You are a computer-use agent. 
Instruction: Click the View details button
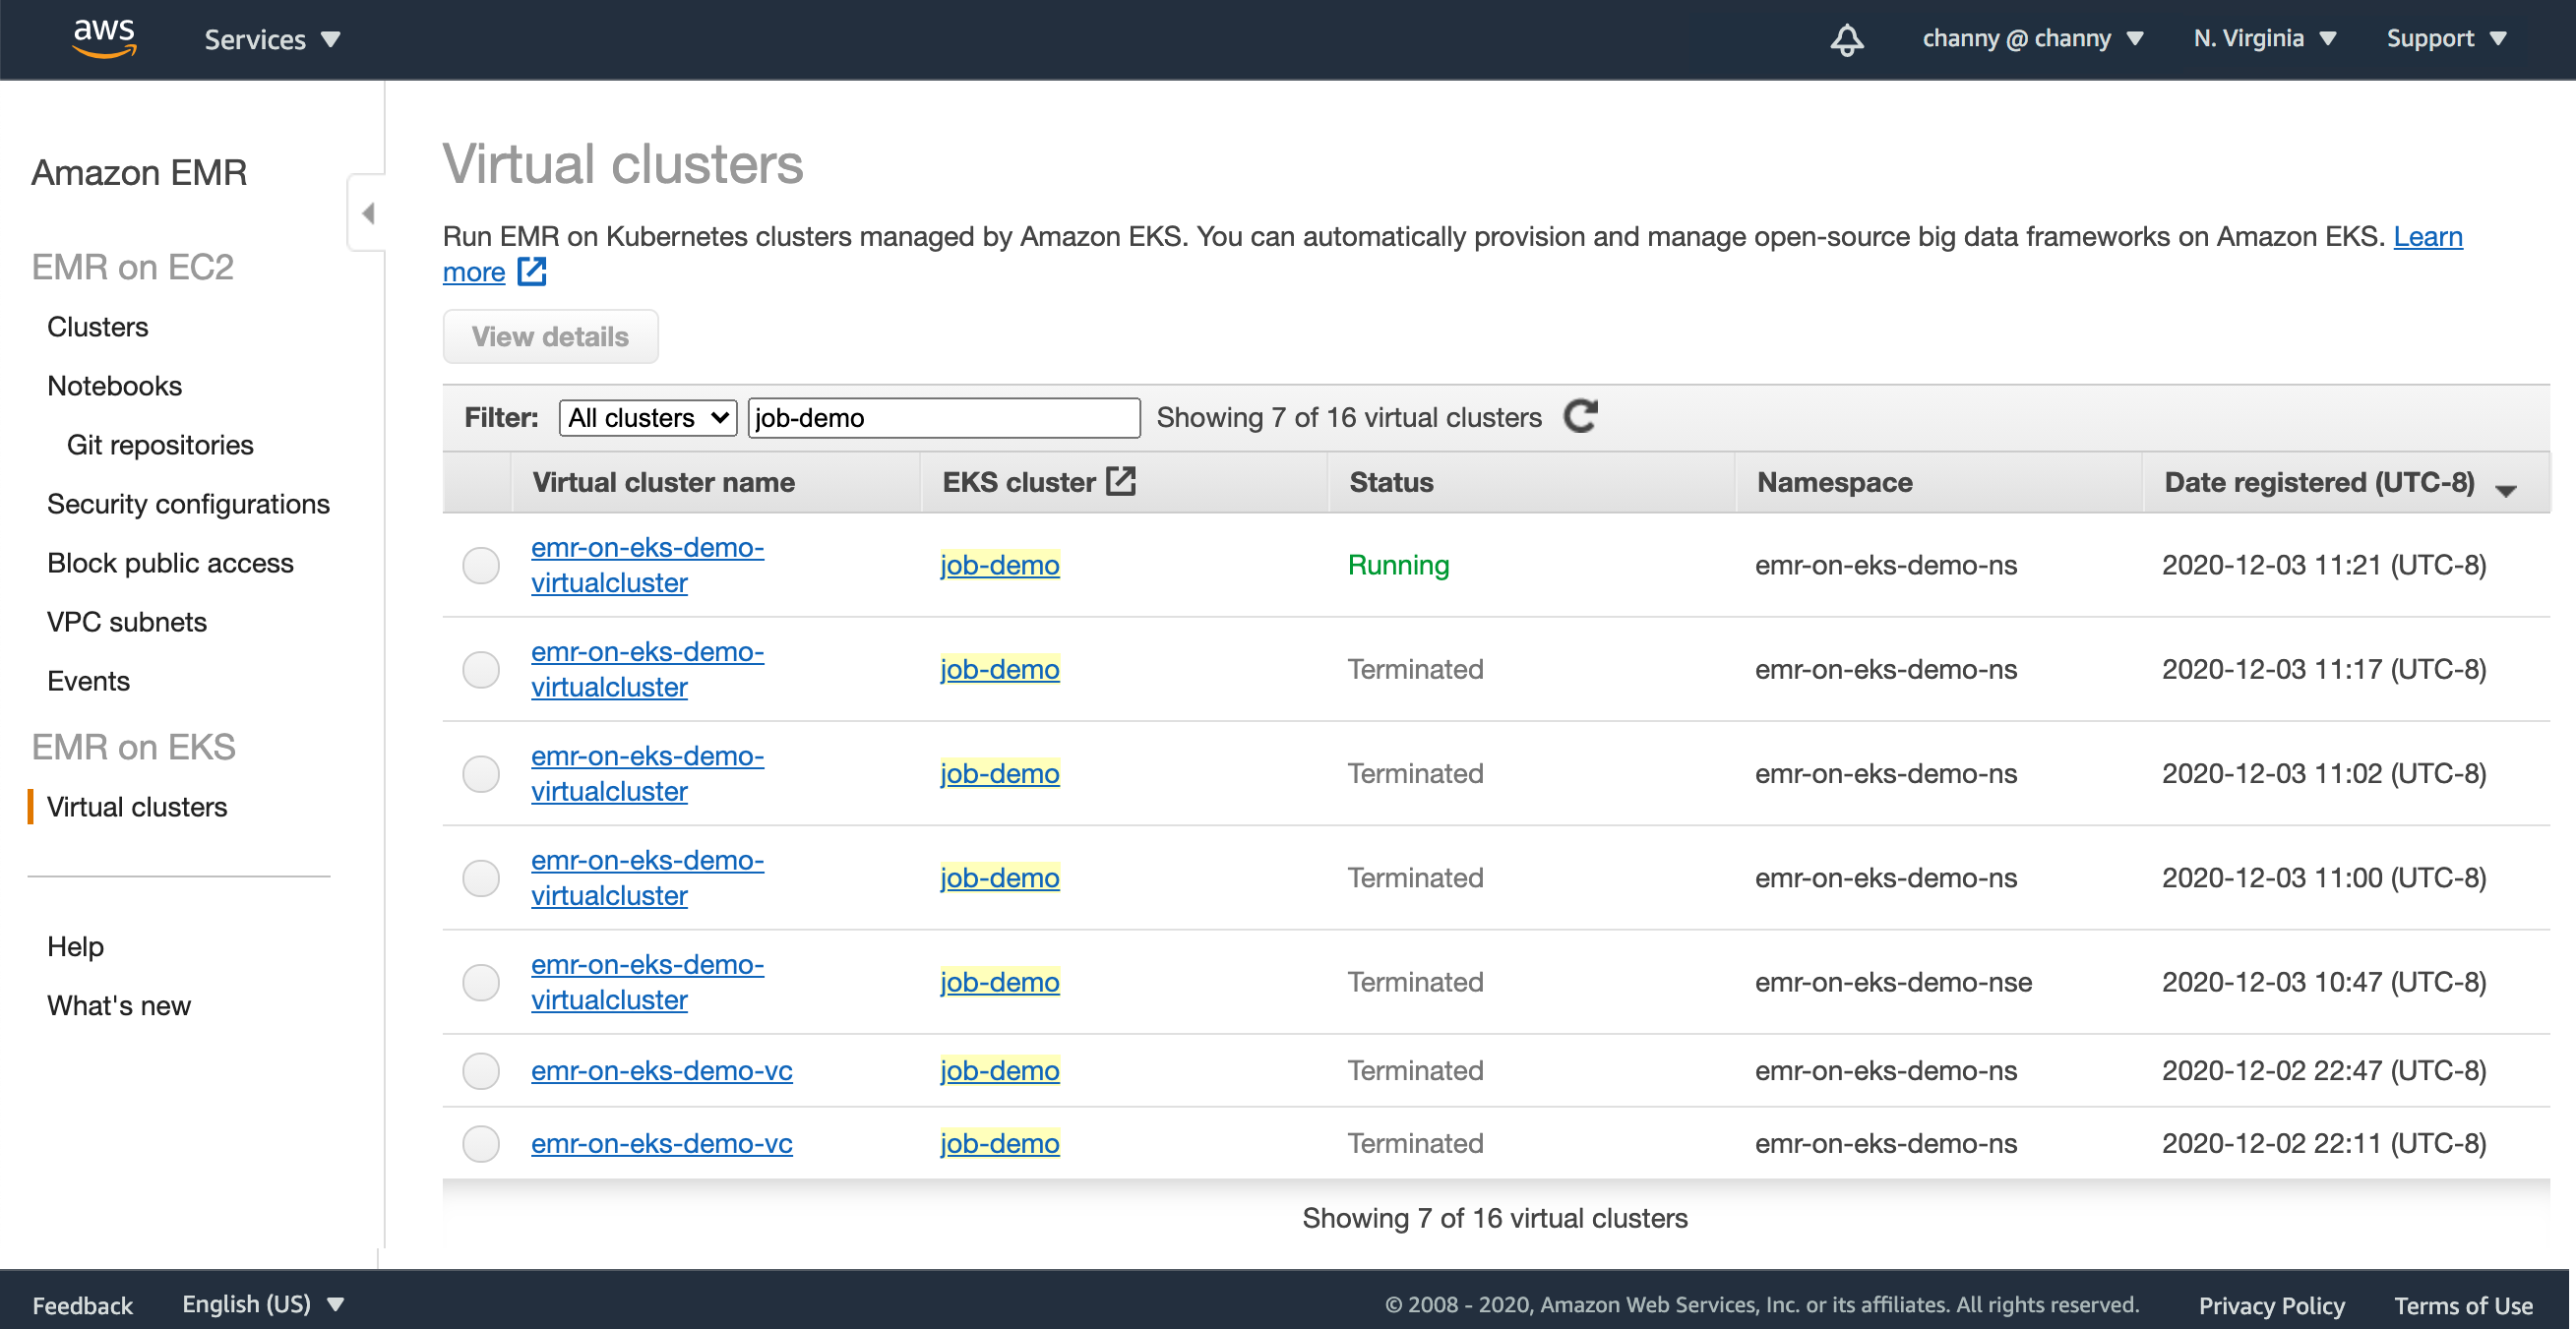[x=550, y=336]
